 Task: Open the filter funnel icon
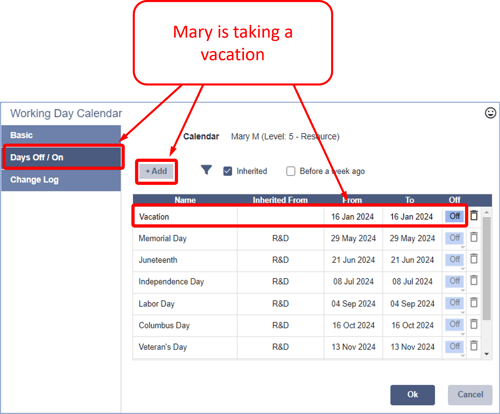coord(206,170)
